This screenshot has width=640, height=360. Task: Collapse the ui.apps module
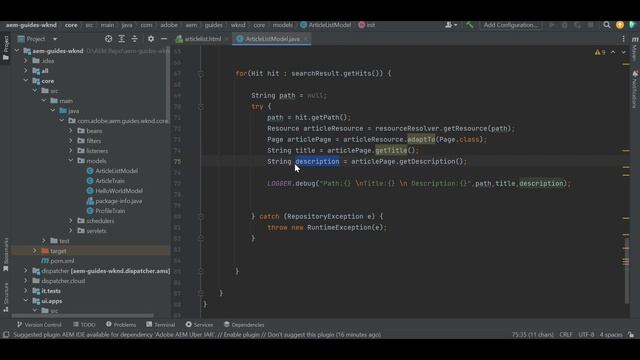pyautogui.click(x=26, y=301)
